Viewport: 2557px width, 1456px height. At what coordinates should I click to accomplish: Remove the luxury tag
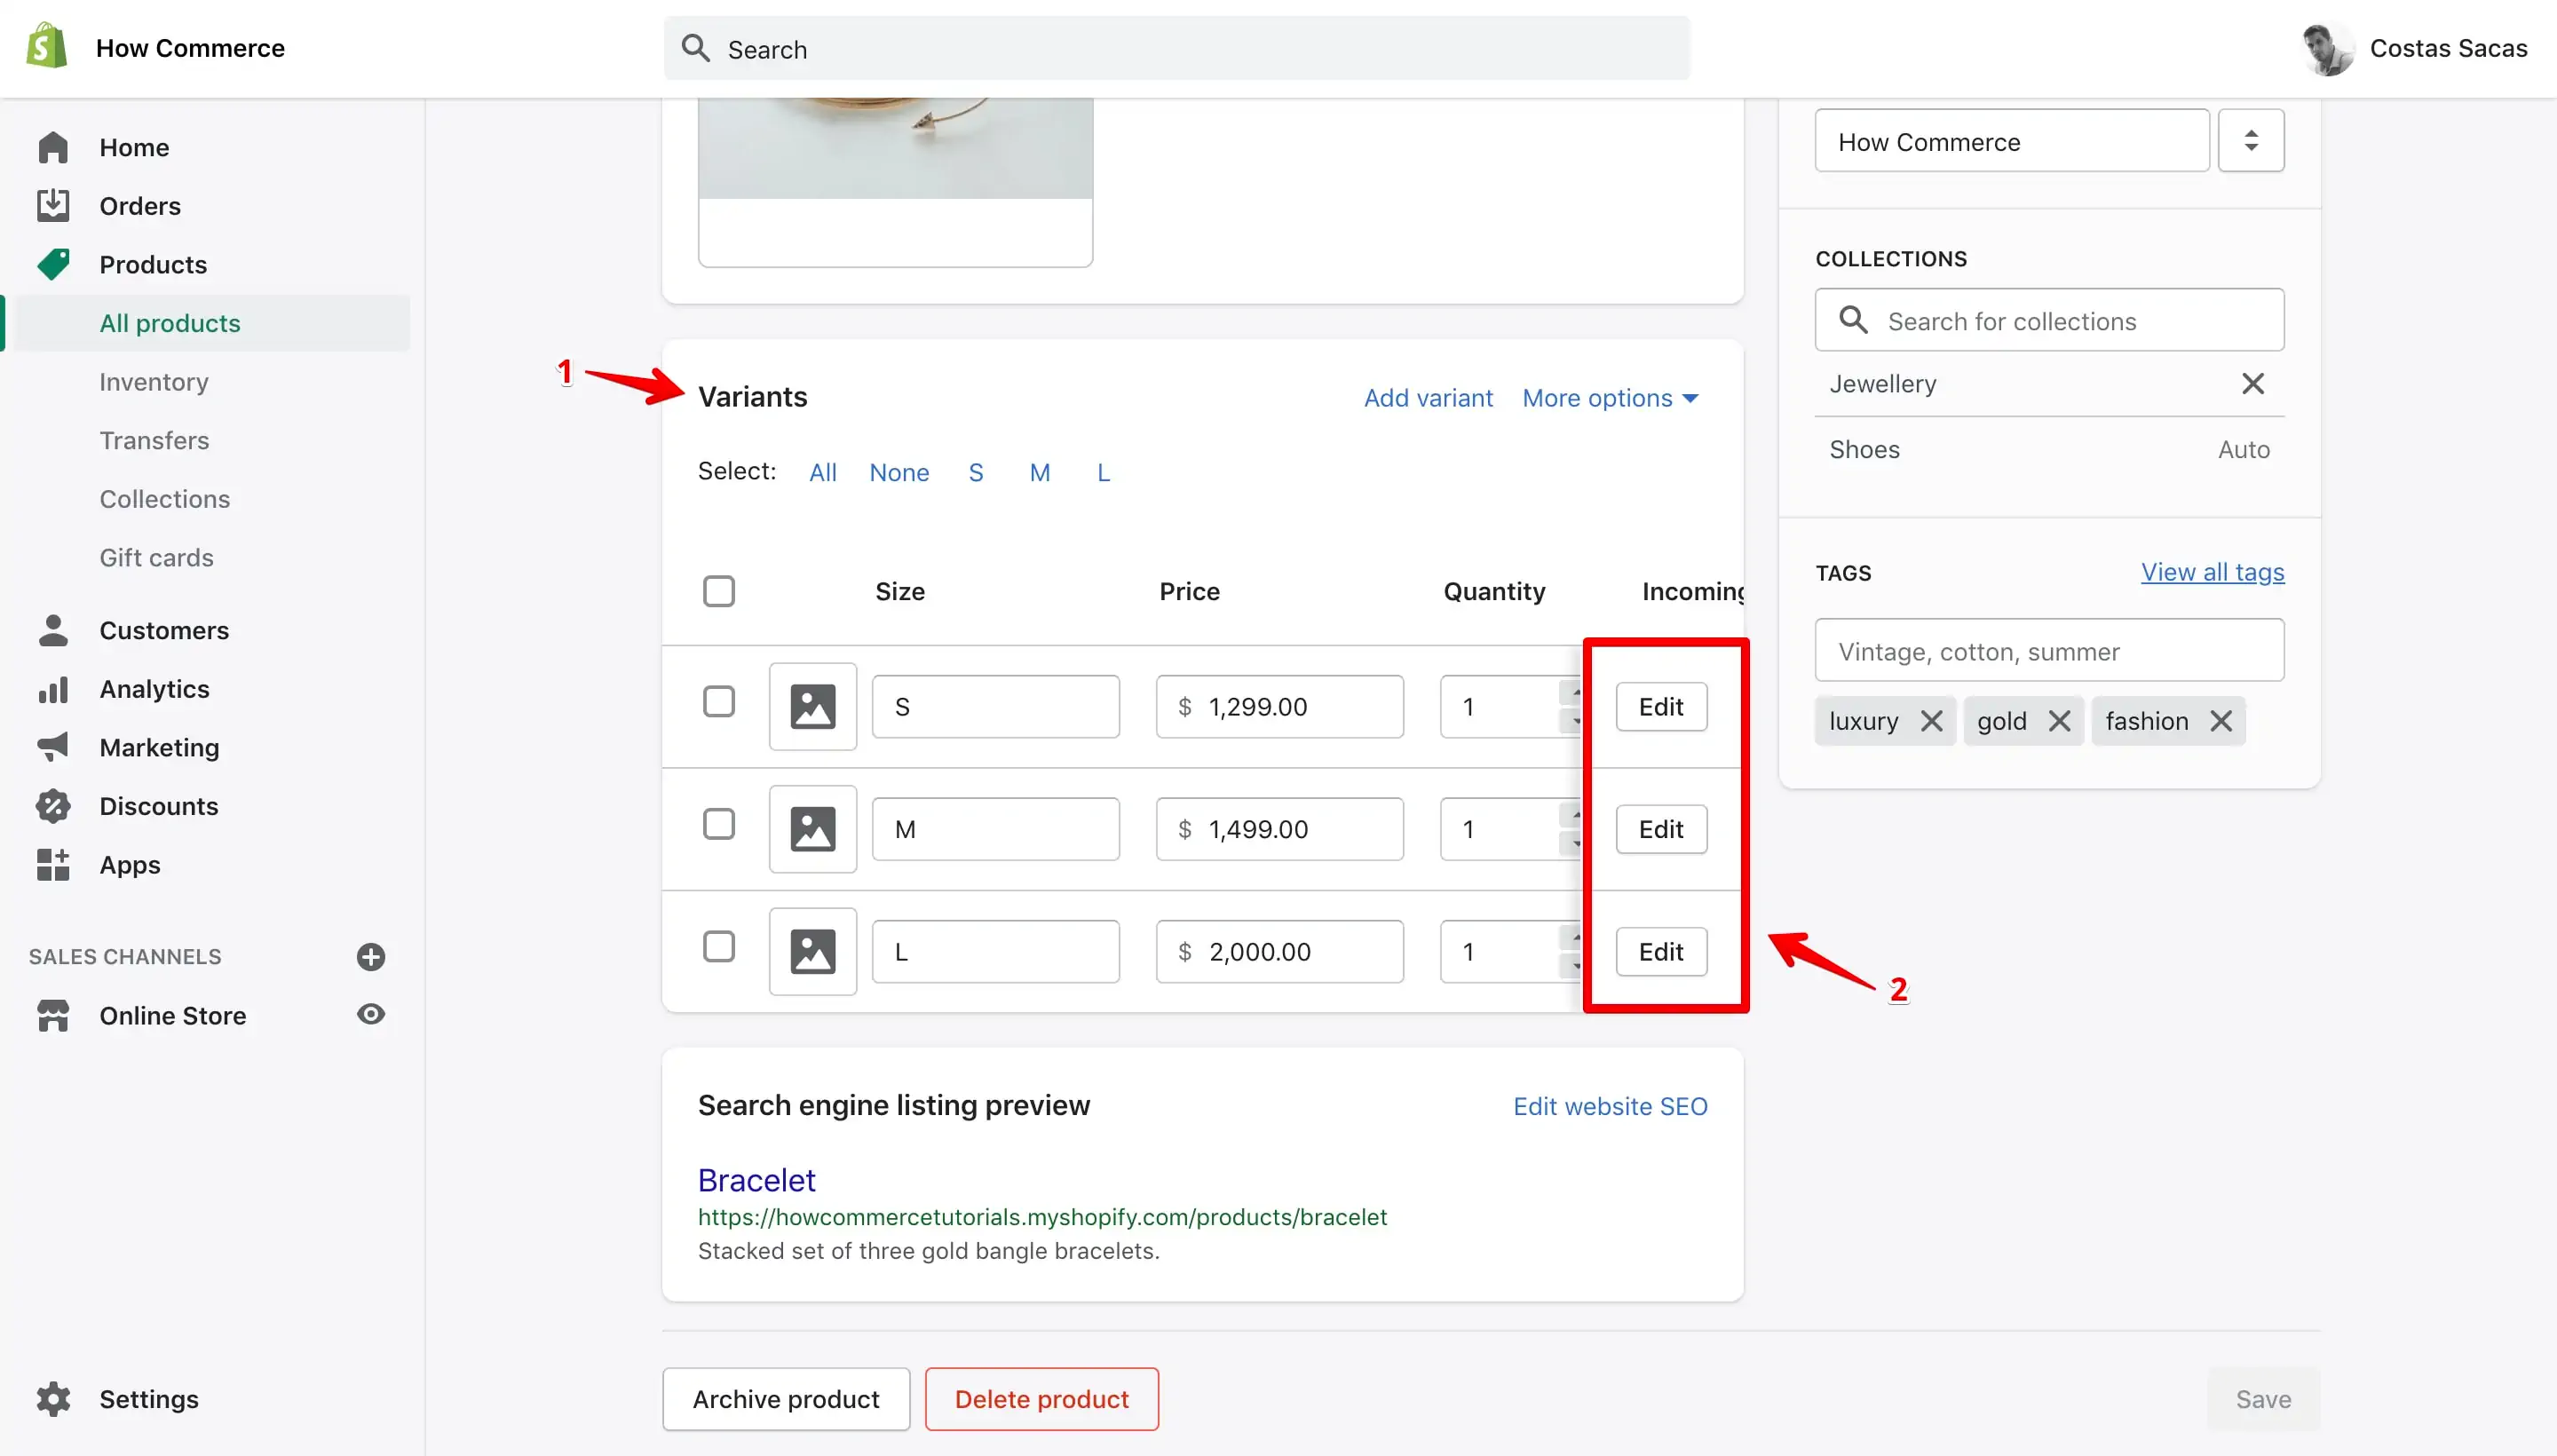point(1931,721)
